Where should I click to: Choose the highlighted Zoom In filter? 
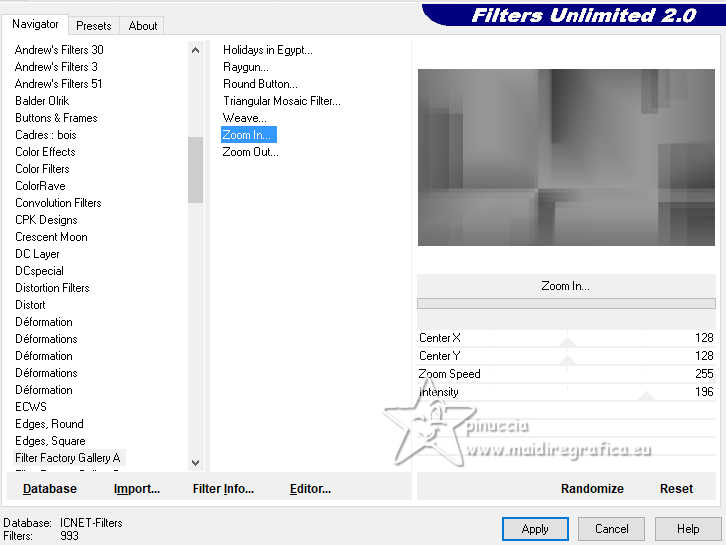(x=249, y=135)
